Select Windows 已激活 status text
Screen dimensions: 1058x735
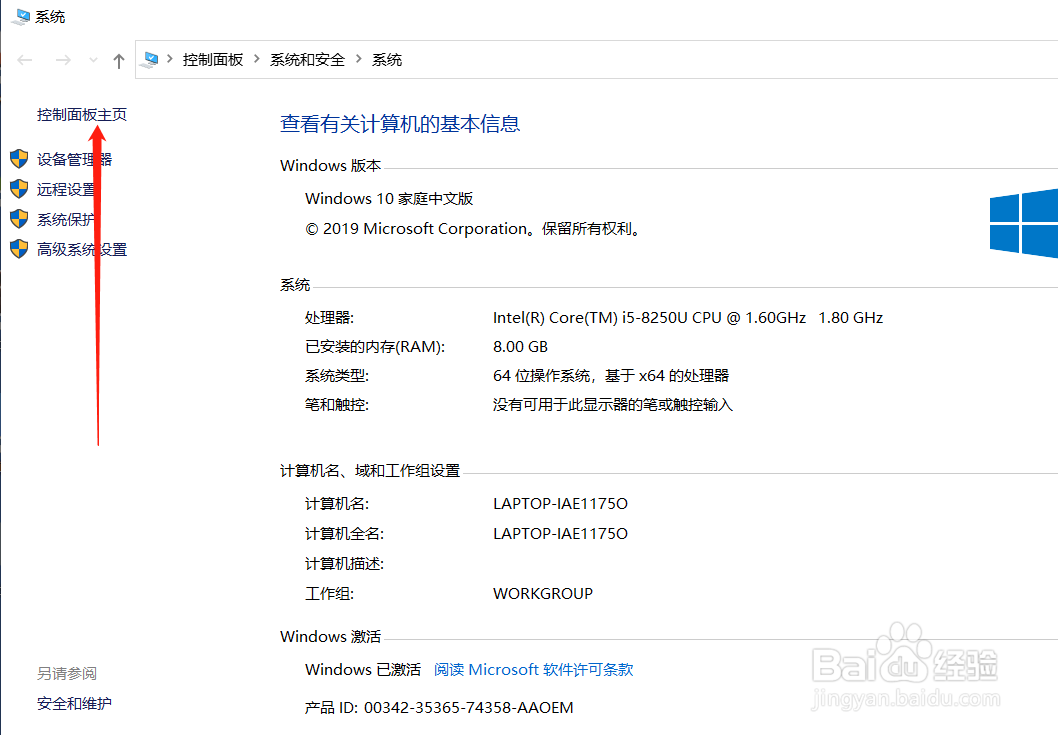[363, 670]
